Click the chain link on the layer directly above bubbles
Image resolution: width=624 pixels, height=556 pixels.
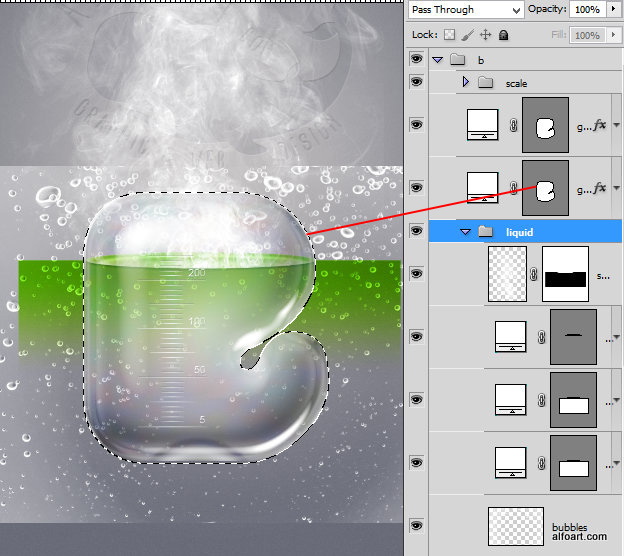(541, 463)
